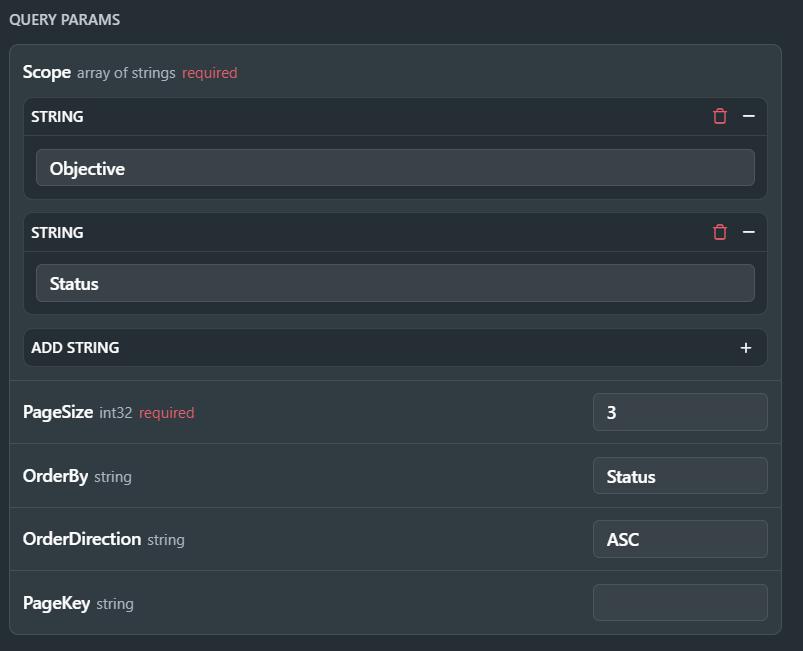Image resolution: width=803 pixels, height=651 pixels.
Task: Click the first STRING header label
Action: coord(57,117)
